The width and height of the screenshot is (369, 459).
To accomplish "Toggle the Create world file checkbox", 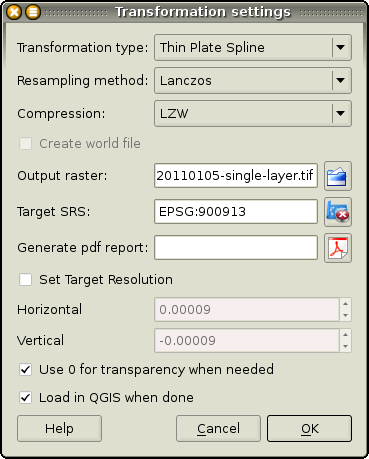I will point(26,144).
